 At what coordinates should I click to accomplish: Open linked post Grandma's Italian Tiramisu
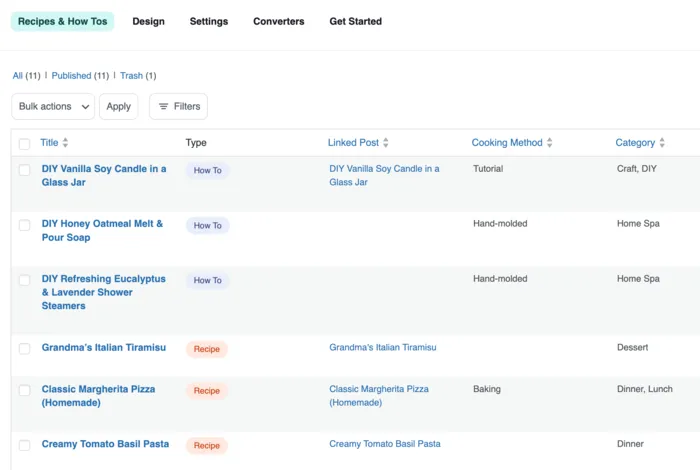click(x=383, y=347)
